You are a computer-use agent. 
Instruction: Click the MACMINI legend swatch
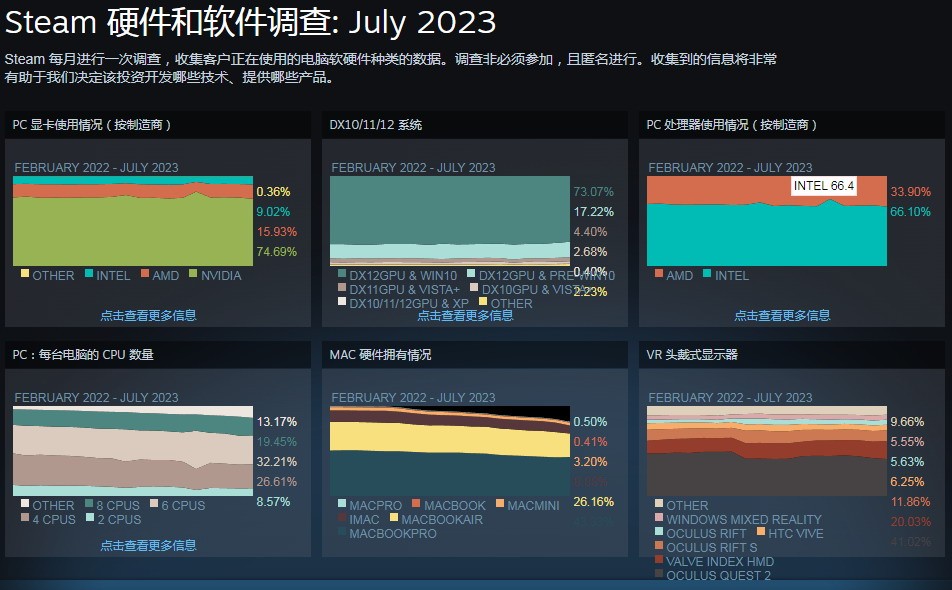[500, 503]
